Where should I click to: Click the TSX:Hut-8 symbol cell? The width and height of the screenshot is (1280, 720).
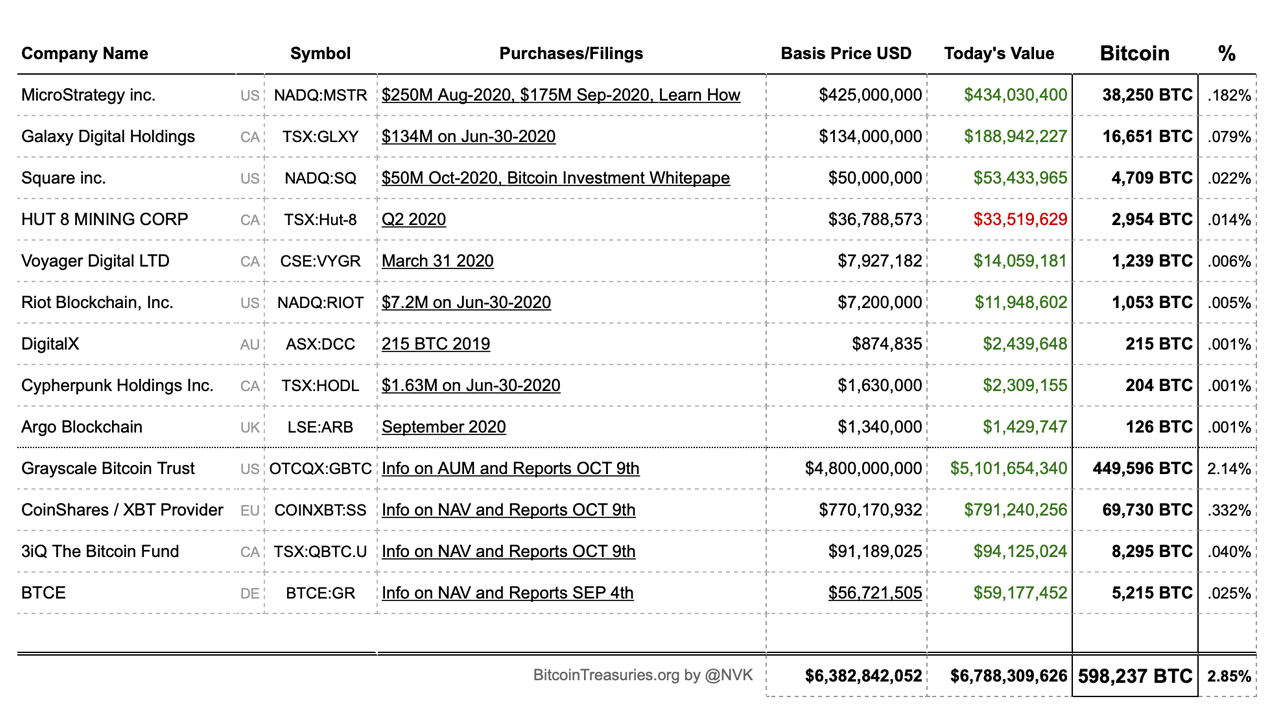click(x=320, y=220)
